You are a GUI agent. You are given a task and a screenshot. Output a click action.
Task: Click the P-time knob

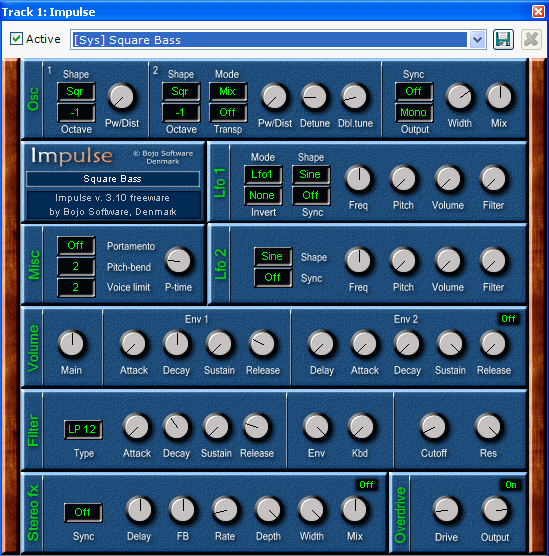point(178,261)
